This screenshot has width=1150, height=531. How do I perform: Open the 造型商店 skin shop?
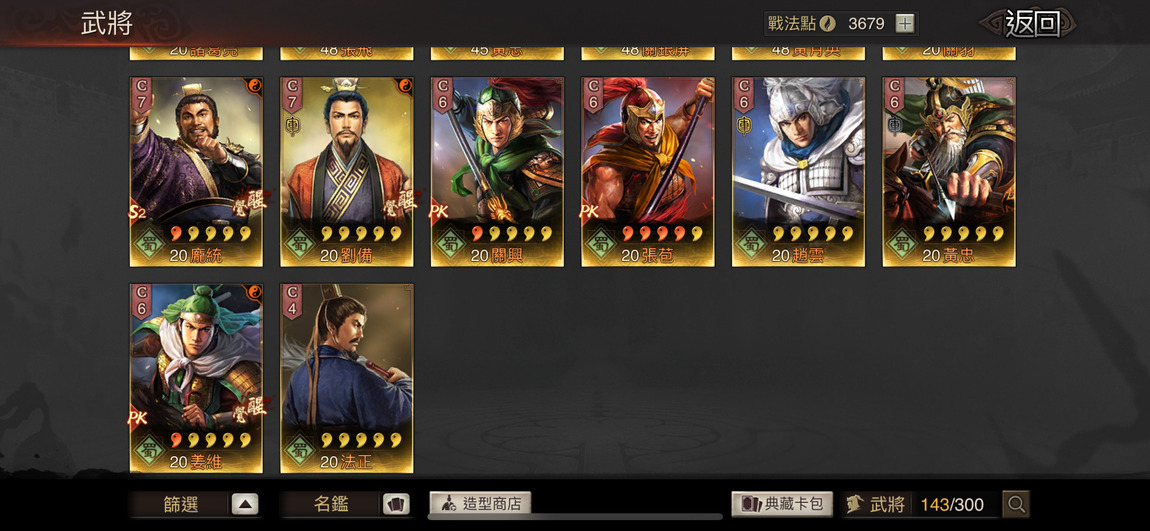click(480, 504)
